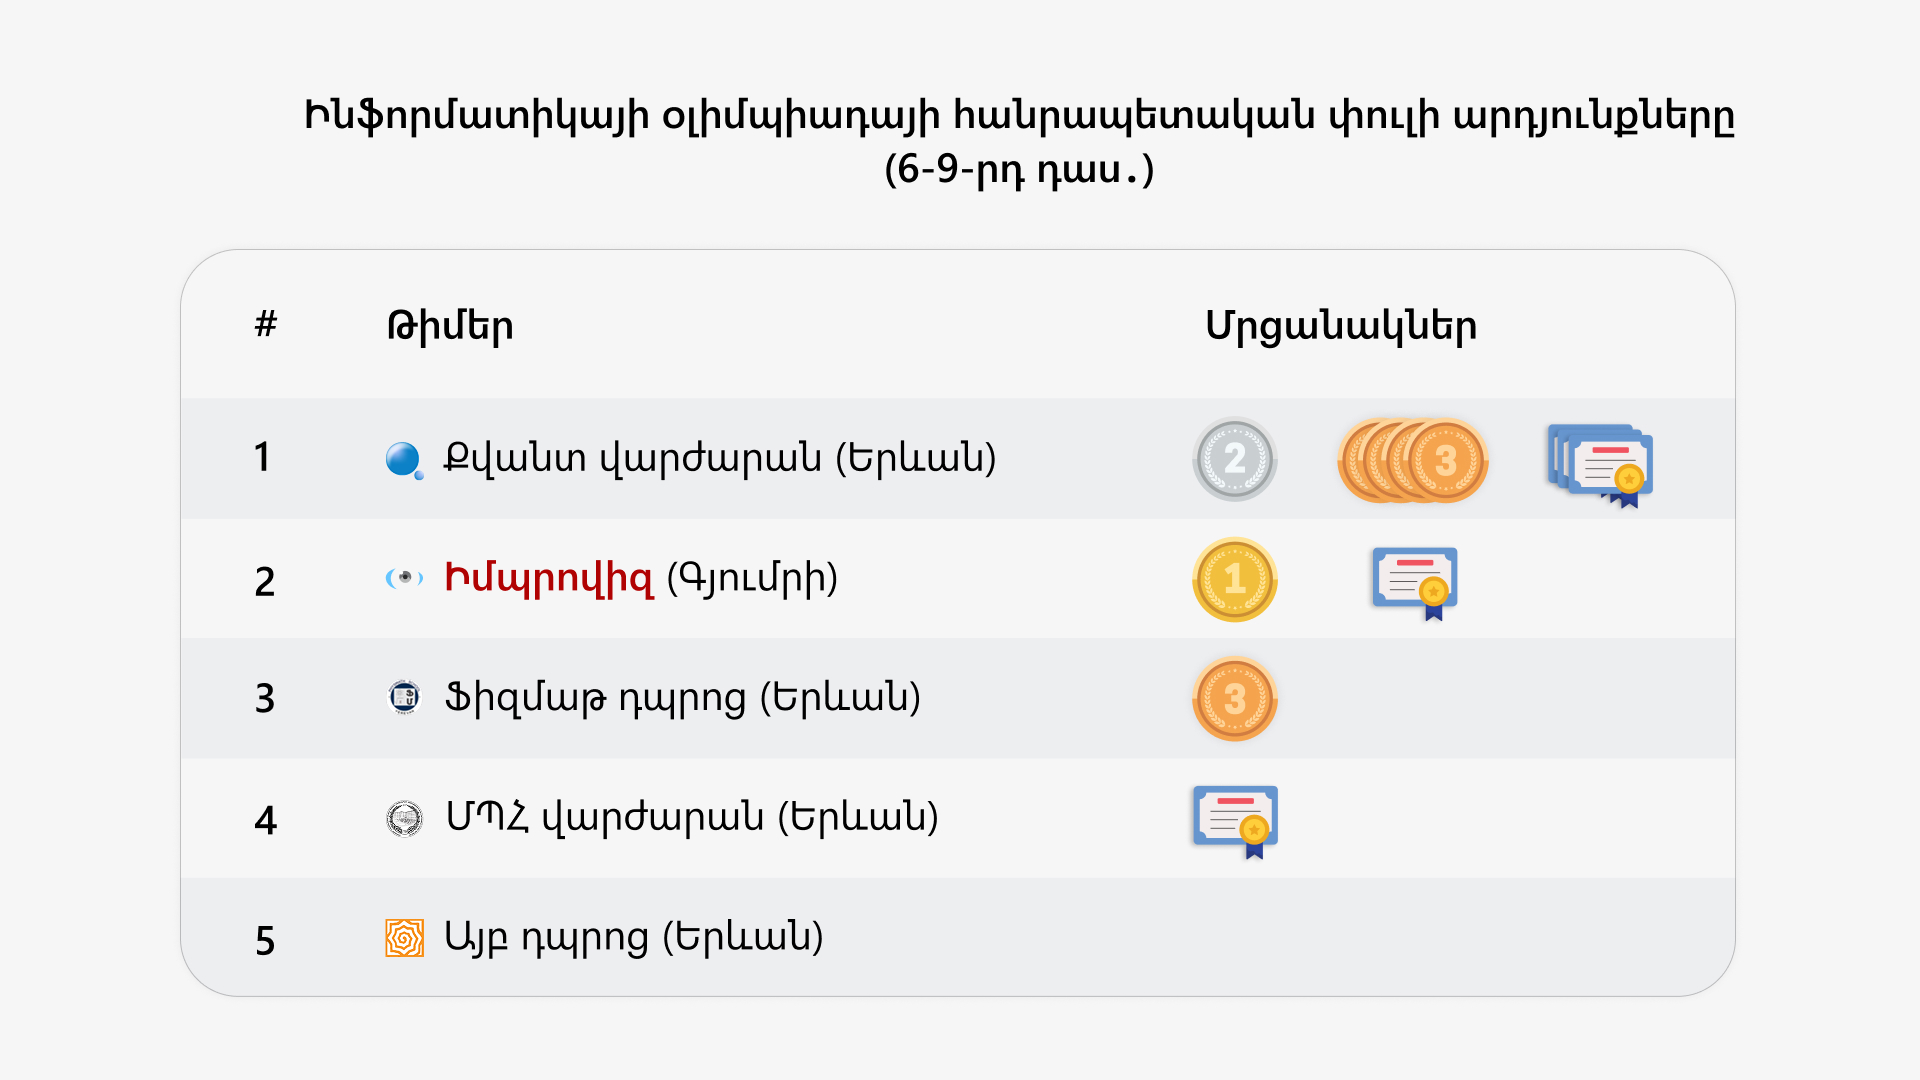Click the bronze medal in the PhysMath row
The height and width of the screenshot is (1080, 1920).
pyautogui.click(x=1235, y=698)
